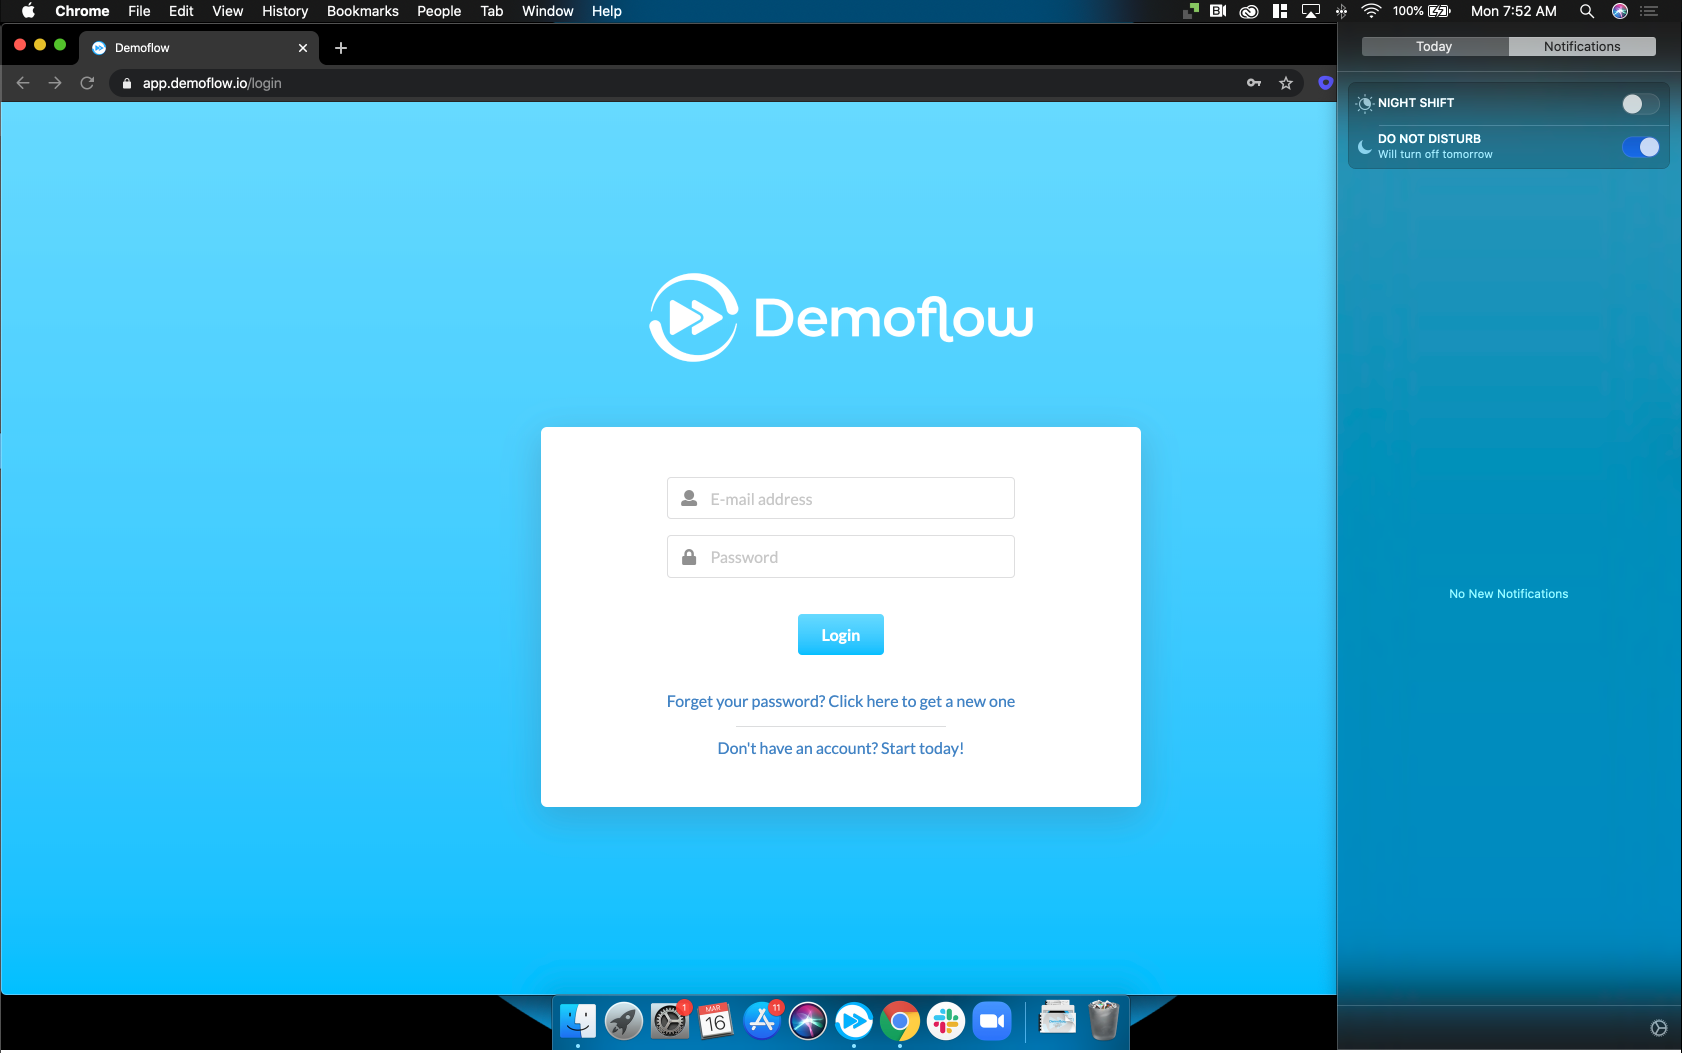Click the AirPlay display icon in menu bar
Viewport: 1682px width, 1053px height.
(1311, 11)
